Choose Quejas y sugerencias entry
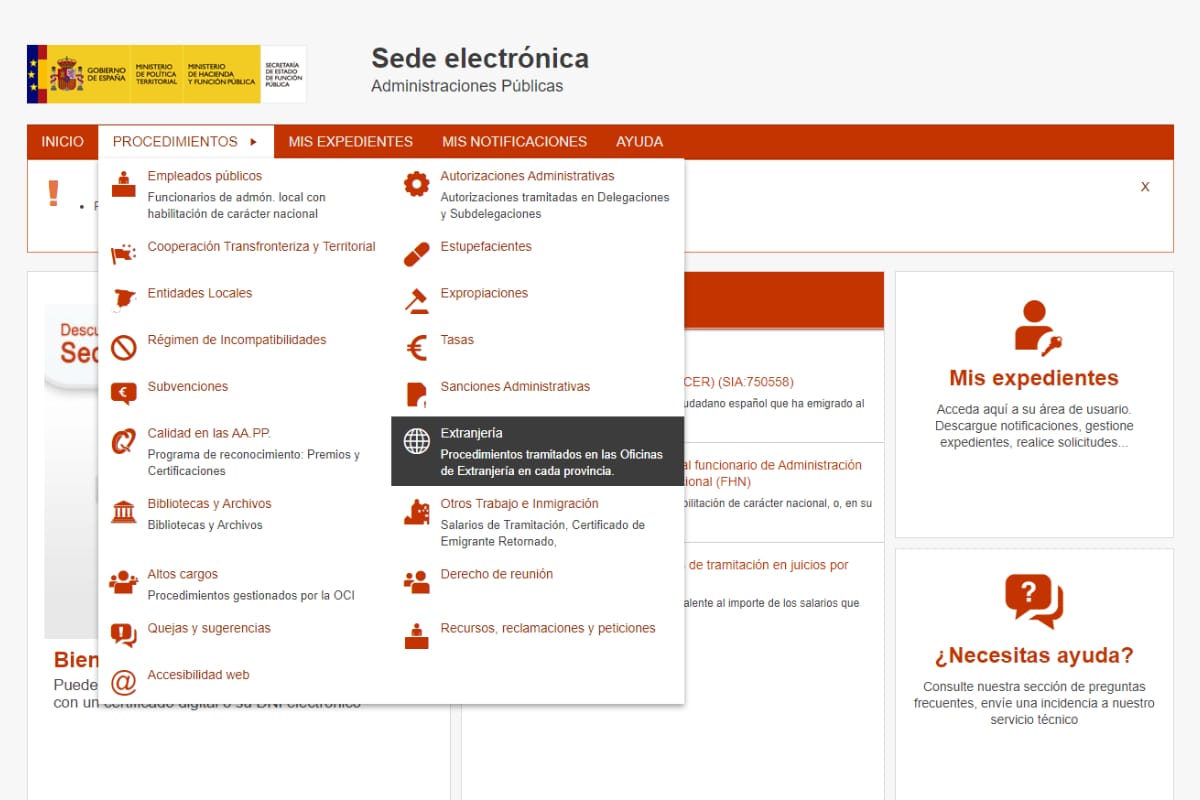Viewport: 1200px width, 800px height. [x=209, y=628]
